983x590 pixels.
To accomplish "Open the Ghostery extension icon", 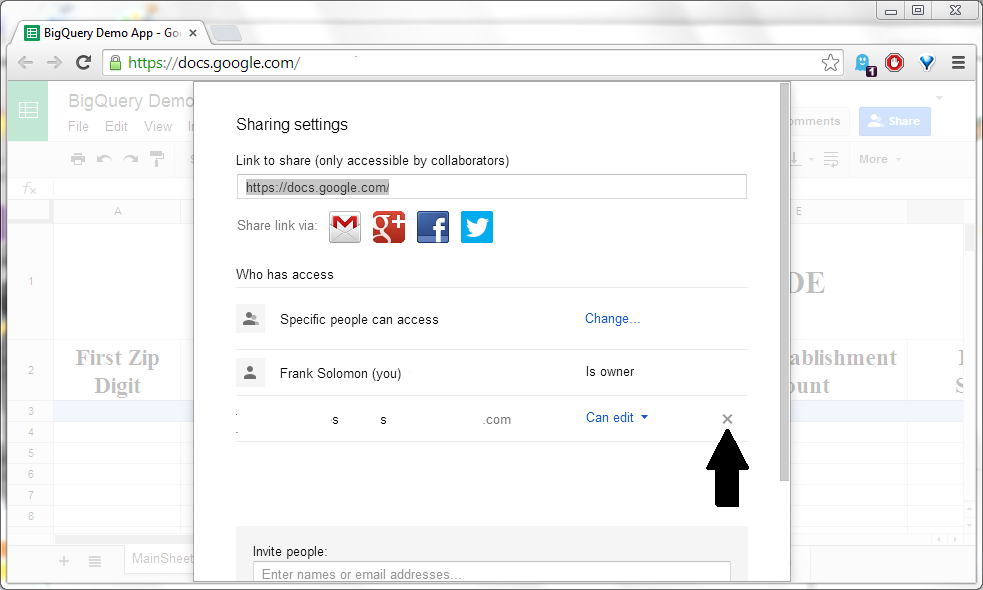I will click(862, 62).
